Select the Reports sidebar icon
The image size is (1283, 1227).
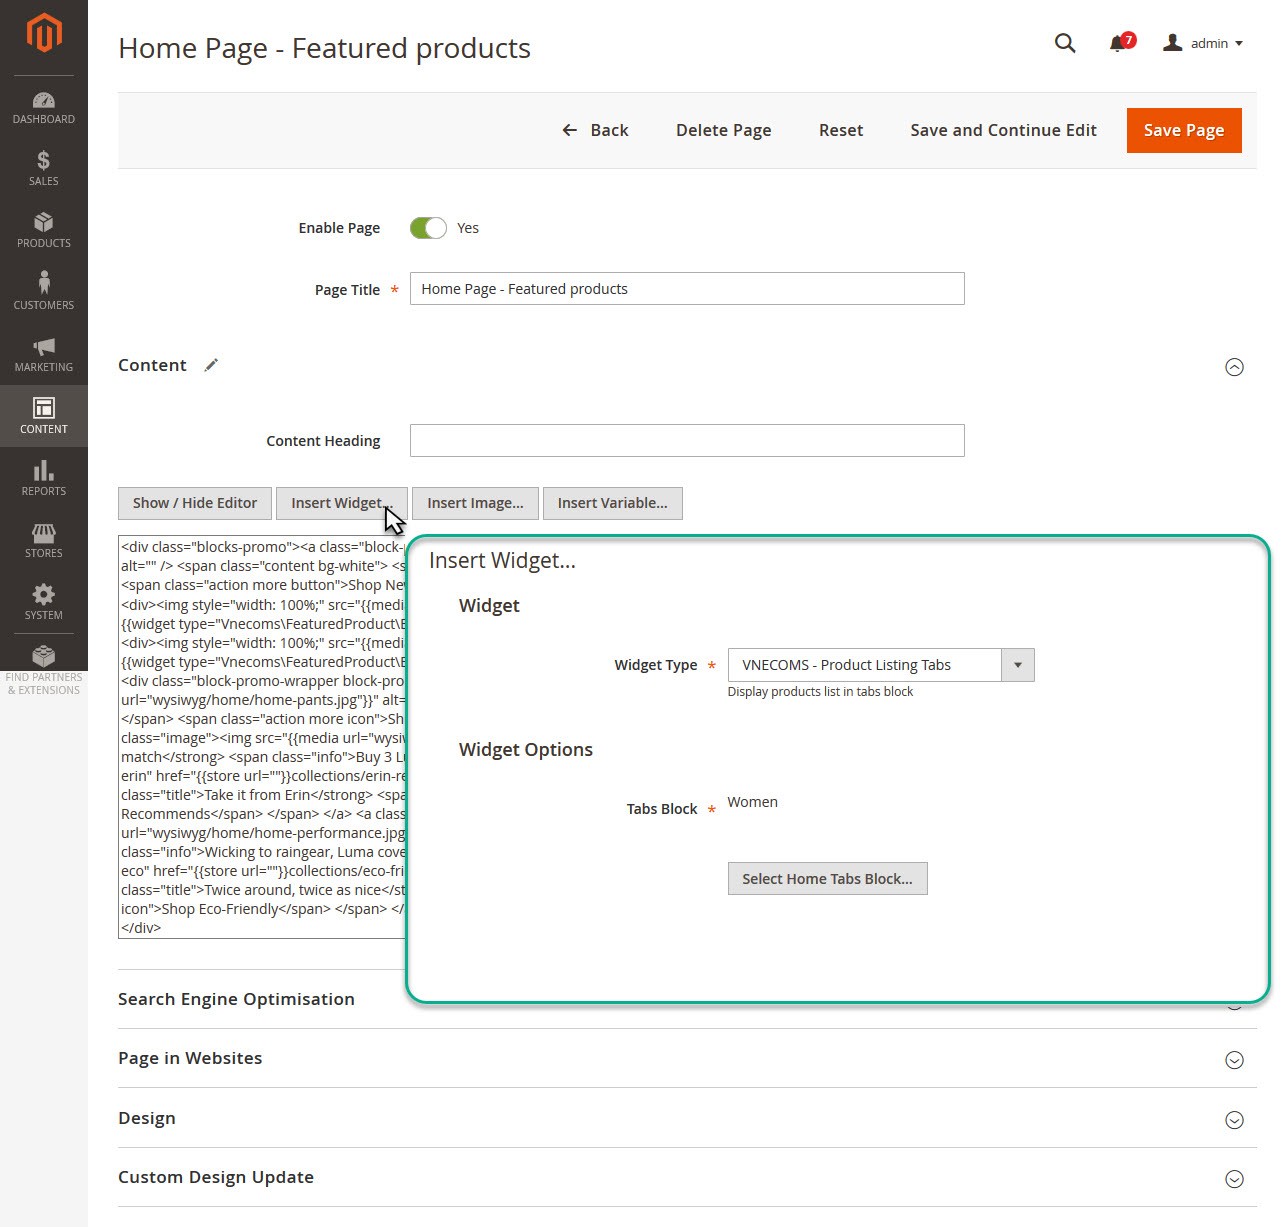click(44, 478)
